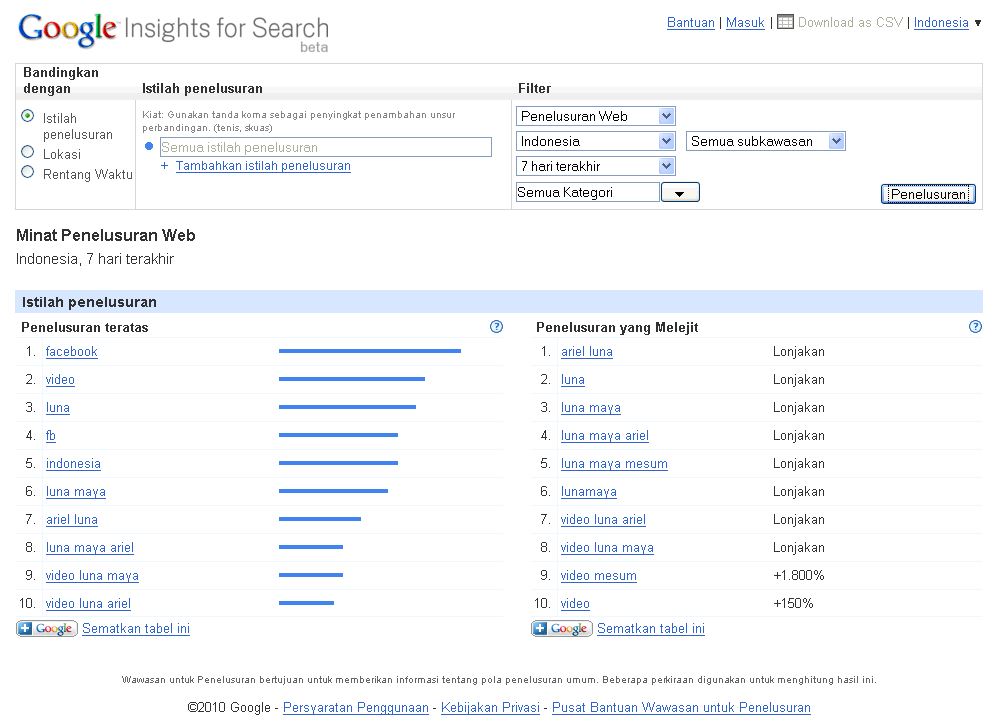The image size is (999, 728).
Task: Select the Istilah penelusuran radio button
Action: tap(27, 116)
